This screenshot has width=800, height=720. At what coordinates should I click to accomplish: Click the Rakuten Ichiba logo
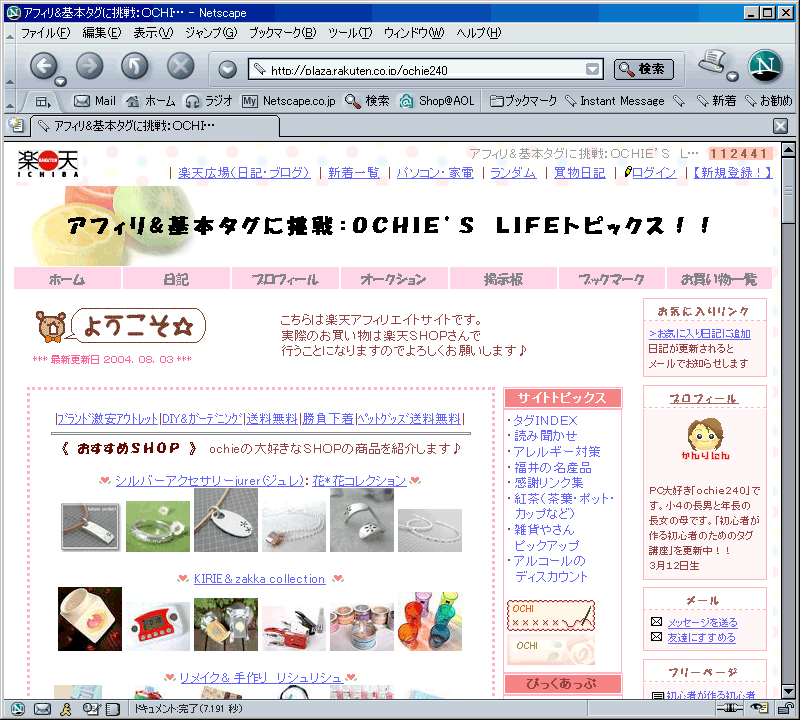(x=48, y=163)
